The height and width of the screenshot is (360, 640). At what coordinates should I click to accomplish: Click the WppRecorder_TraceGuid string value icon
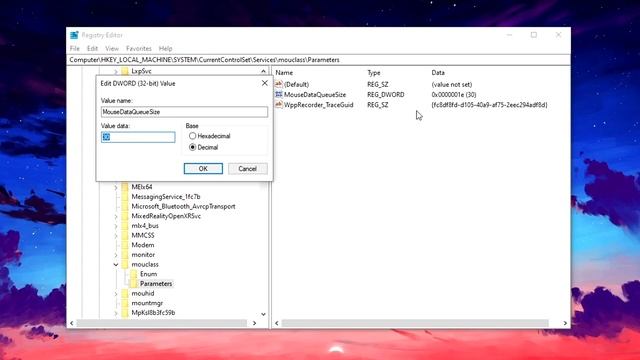(x=279, y=104)
